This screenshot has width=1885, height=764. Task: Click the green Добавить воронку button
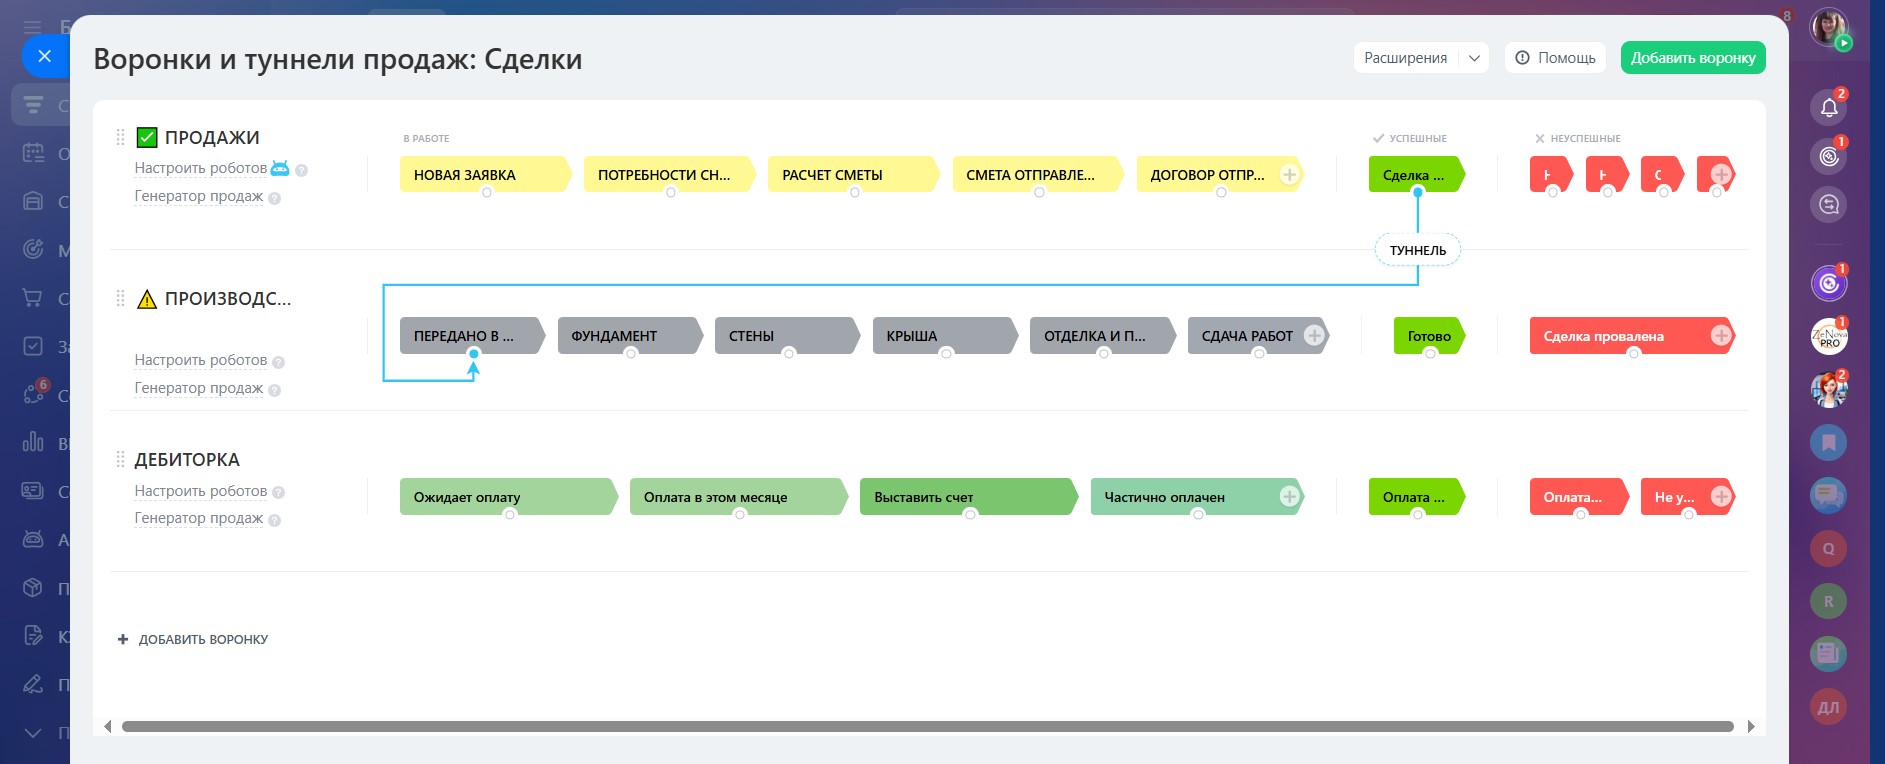pyautogui.click(x=1693, y=58)
